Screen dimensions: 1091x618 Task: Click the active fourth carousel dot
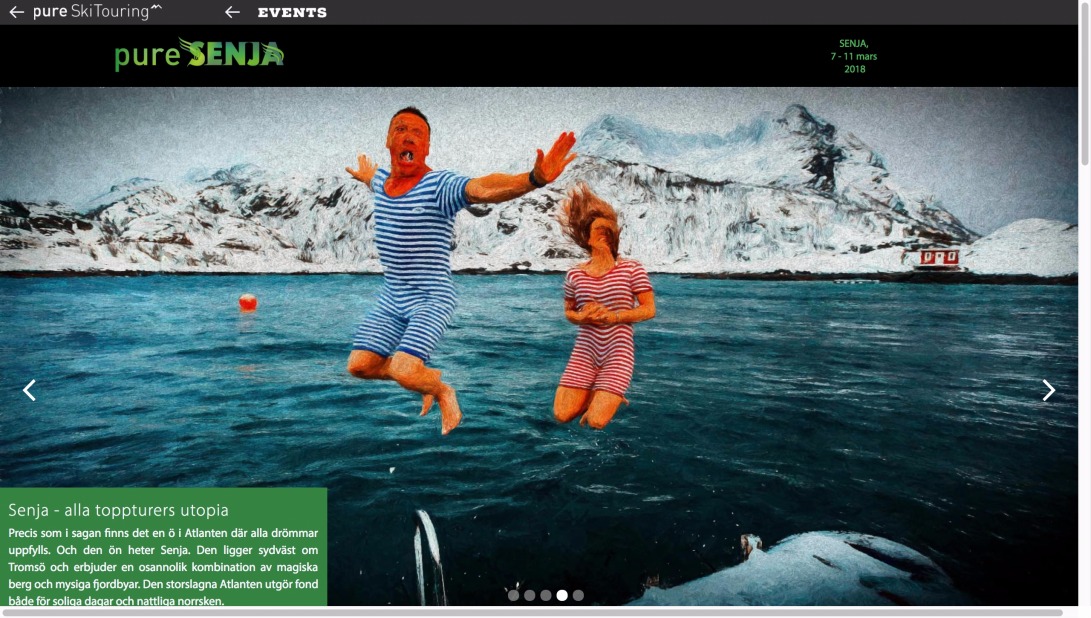point(562,595)
